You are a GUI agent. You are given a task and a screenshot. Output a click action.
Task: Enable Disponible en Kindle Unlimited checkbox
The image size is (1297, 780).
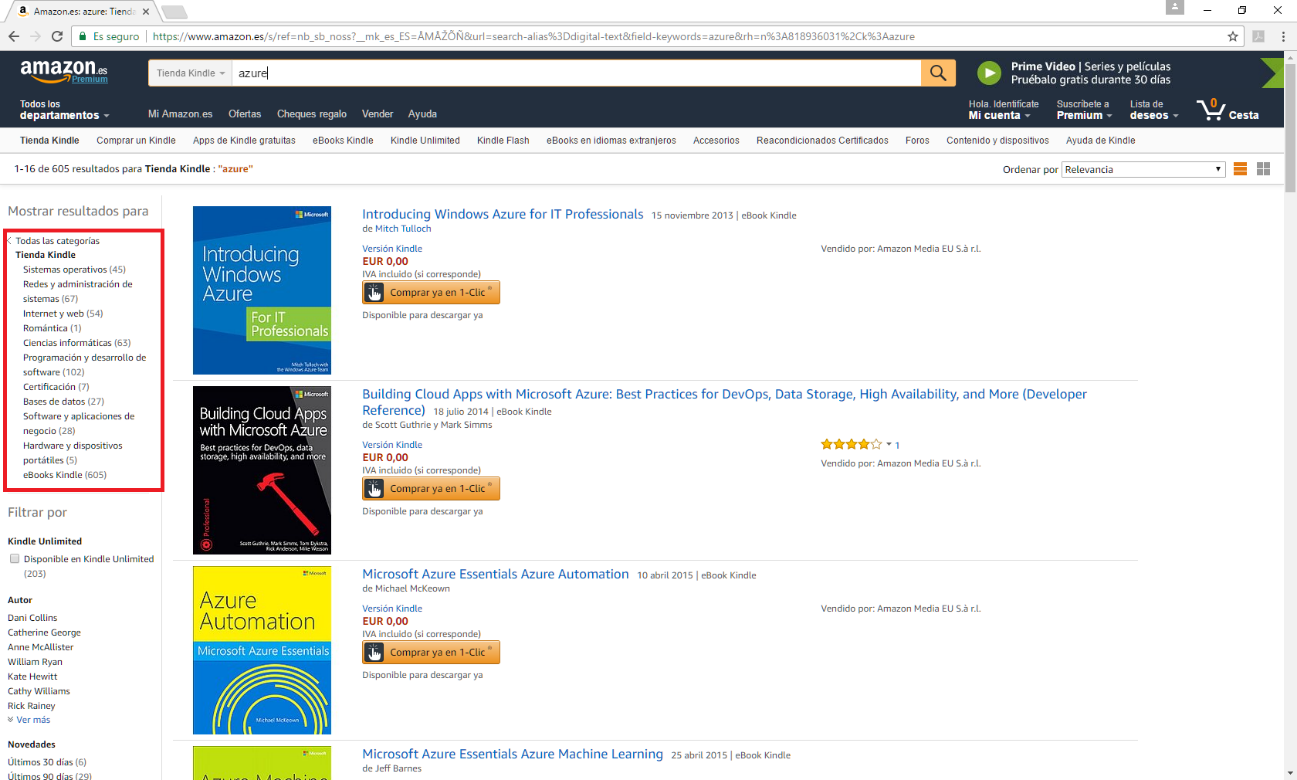(15, 559)
